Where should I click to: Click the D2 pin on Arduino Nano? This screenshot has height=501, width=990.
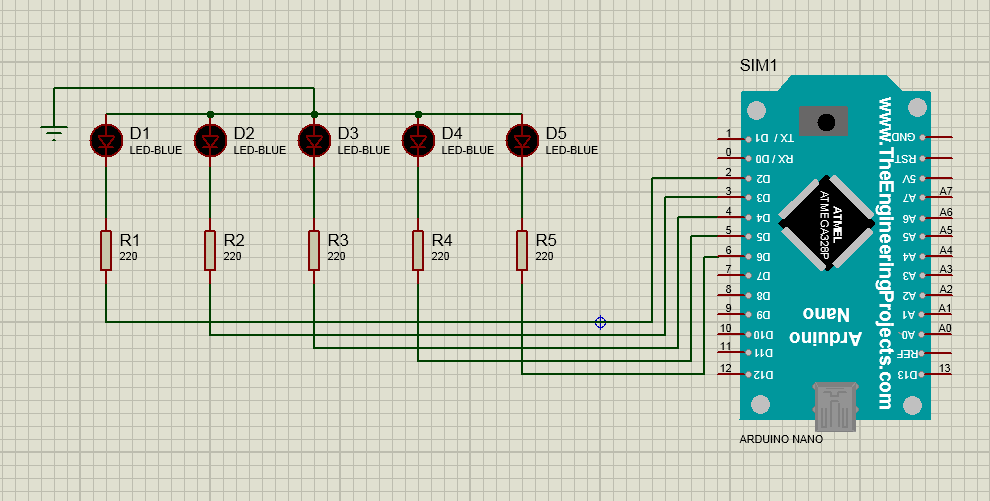coord(749,178)
